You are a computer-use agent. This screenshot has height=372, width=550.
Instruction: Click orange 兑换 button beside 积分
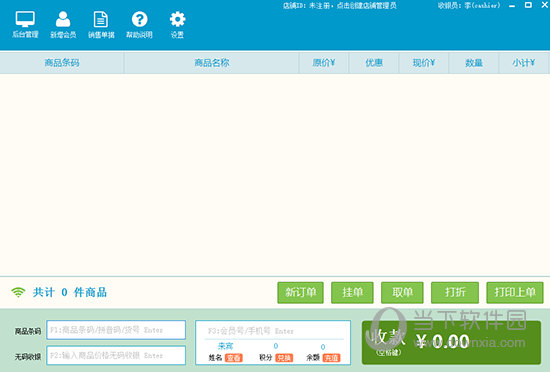point(284,358)
